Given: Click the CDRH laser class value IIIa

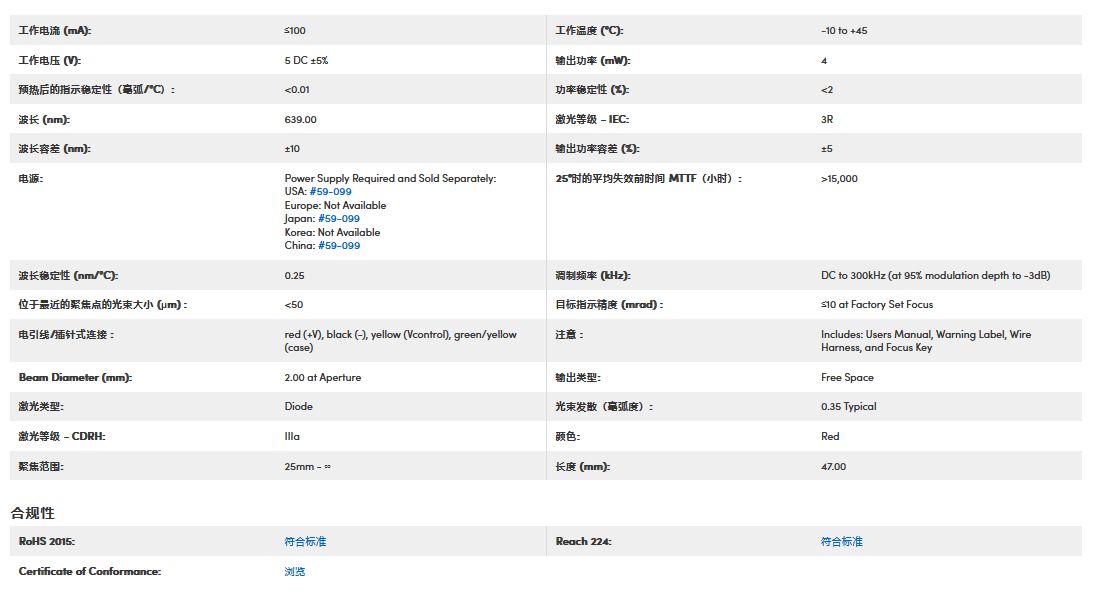Looking at the screenshot, I should point(292,437).
